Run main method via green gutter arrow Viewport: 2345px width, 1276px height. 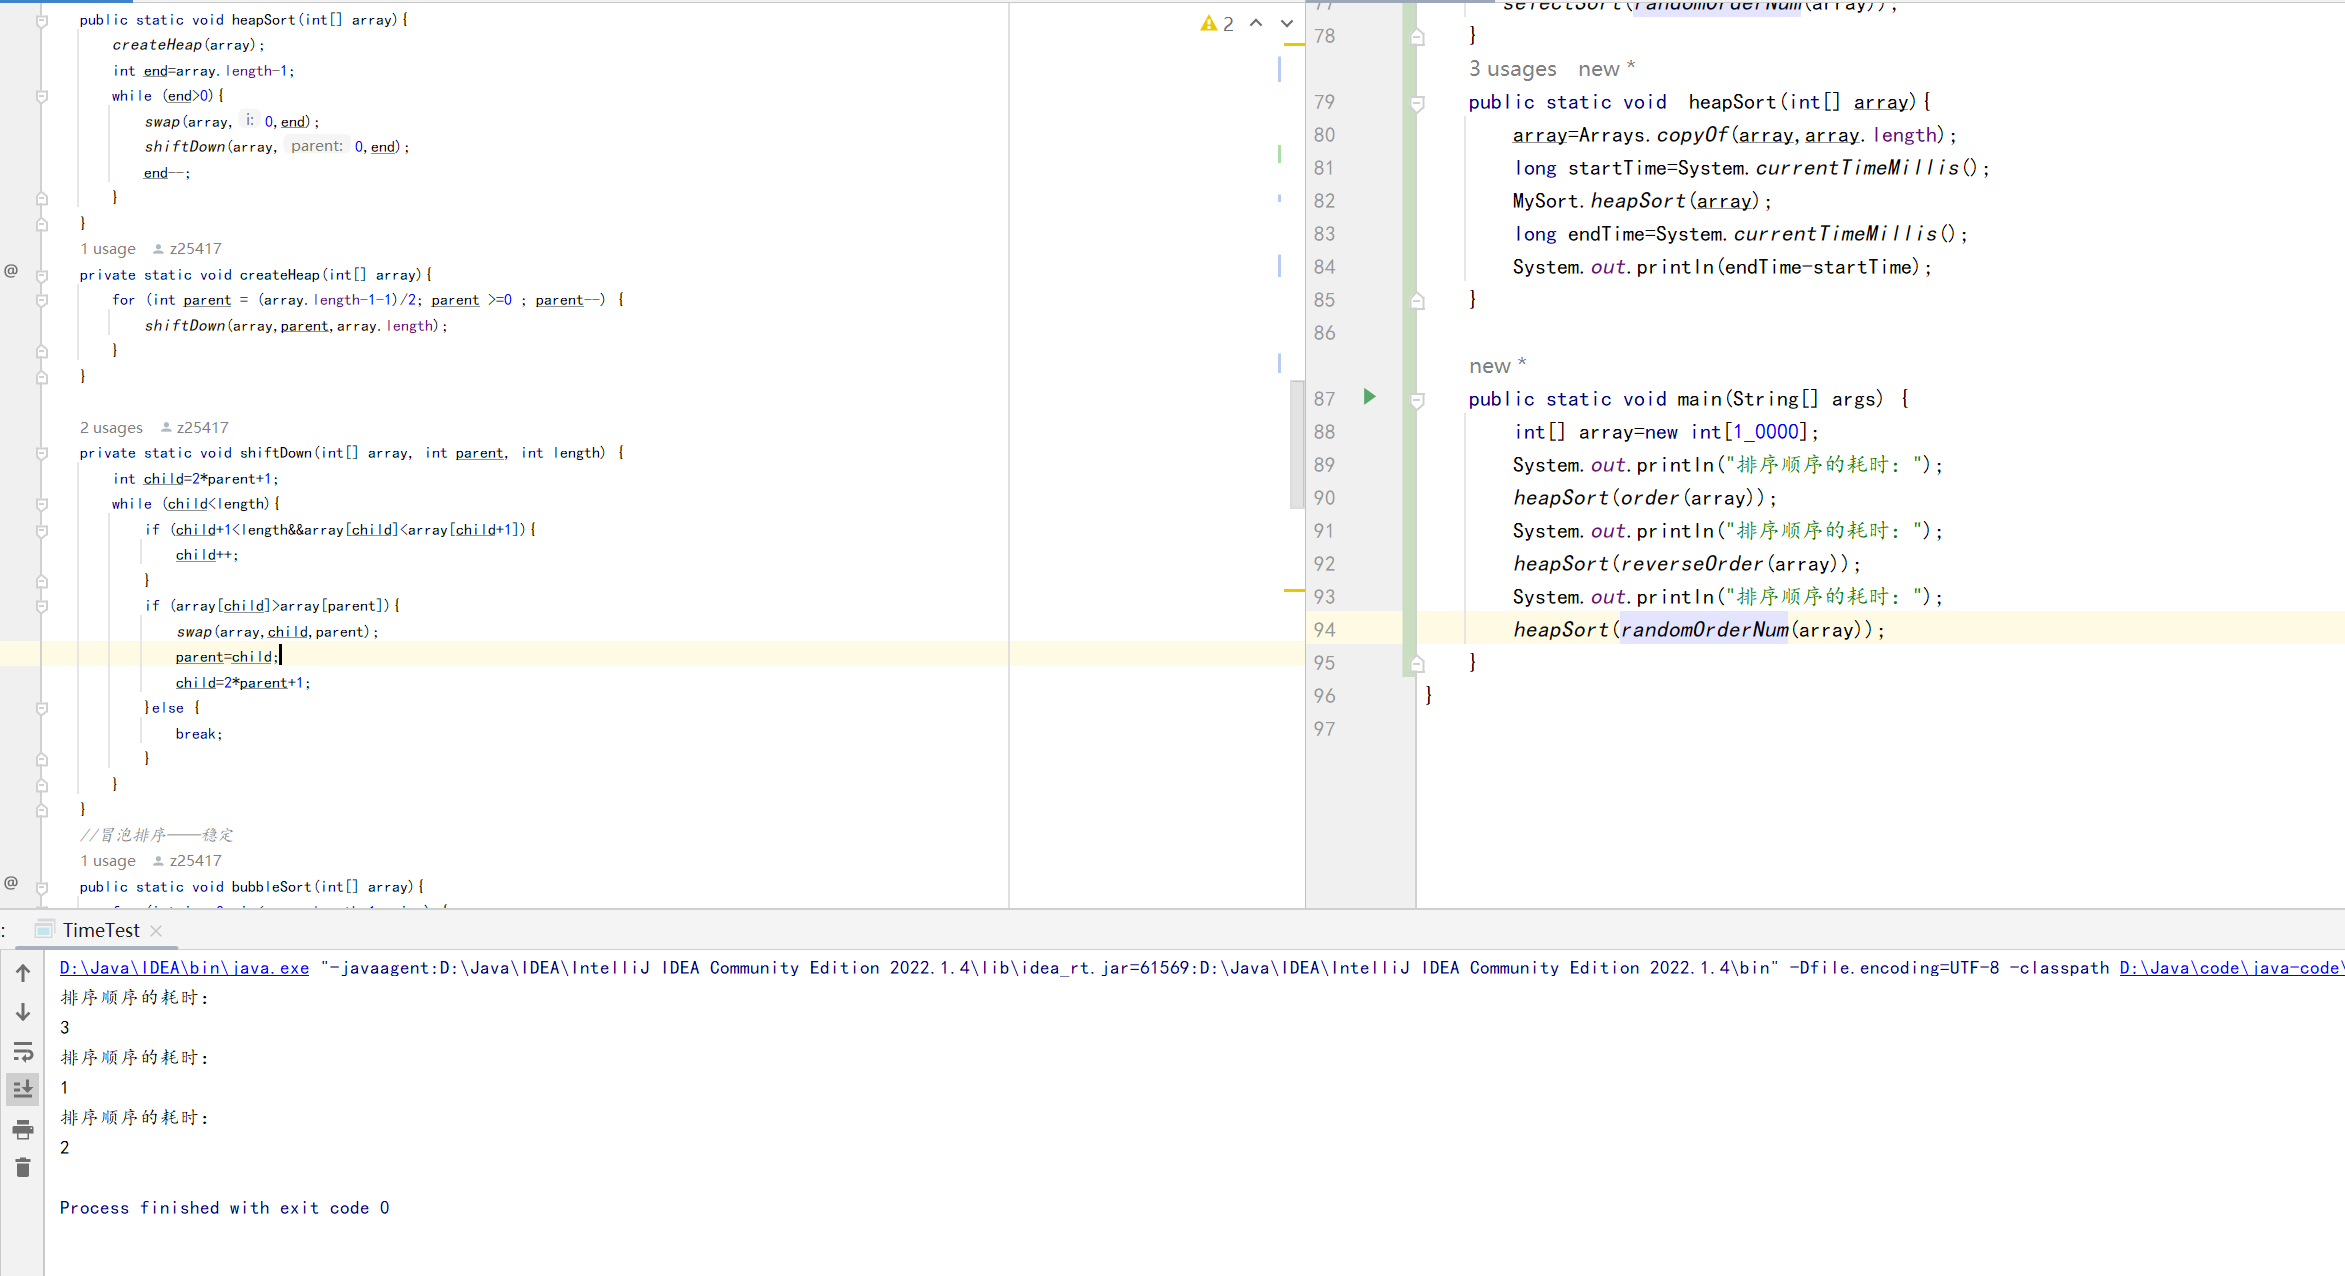coord(1369,397)
